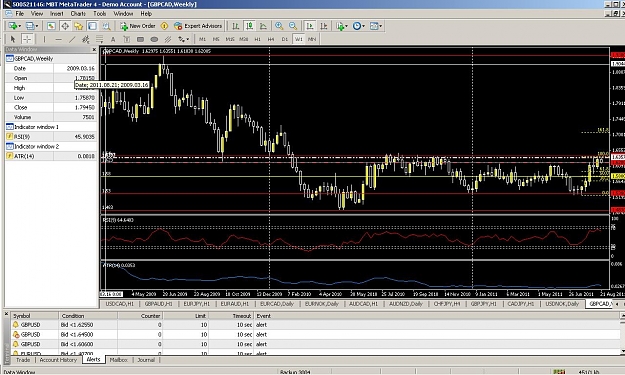Switch timeframe to M30

pos(244,39)
